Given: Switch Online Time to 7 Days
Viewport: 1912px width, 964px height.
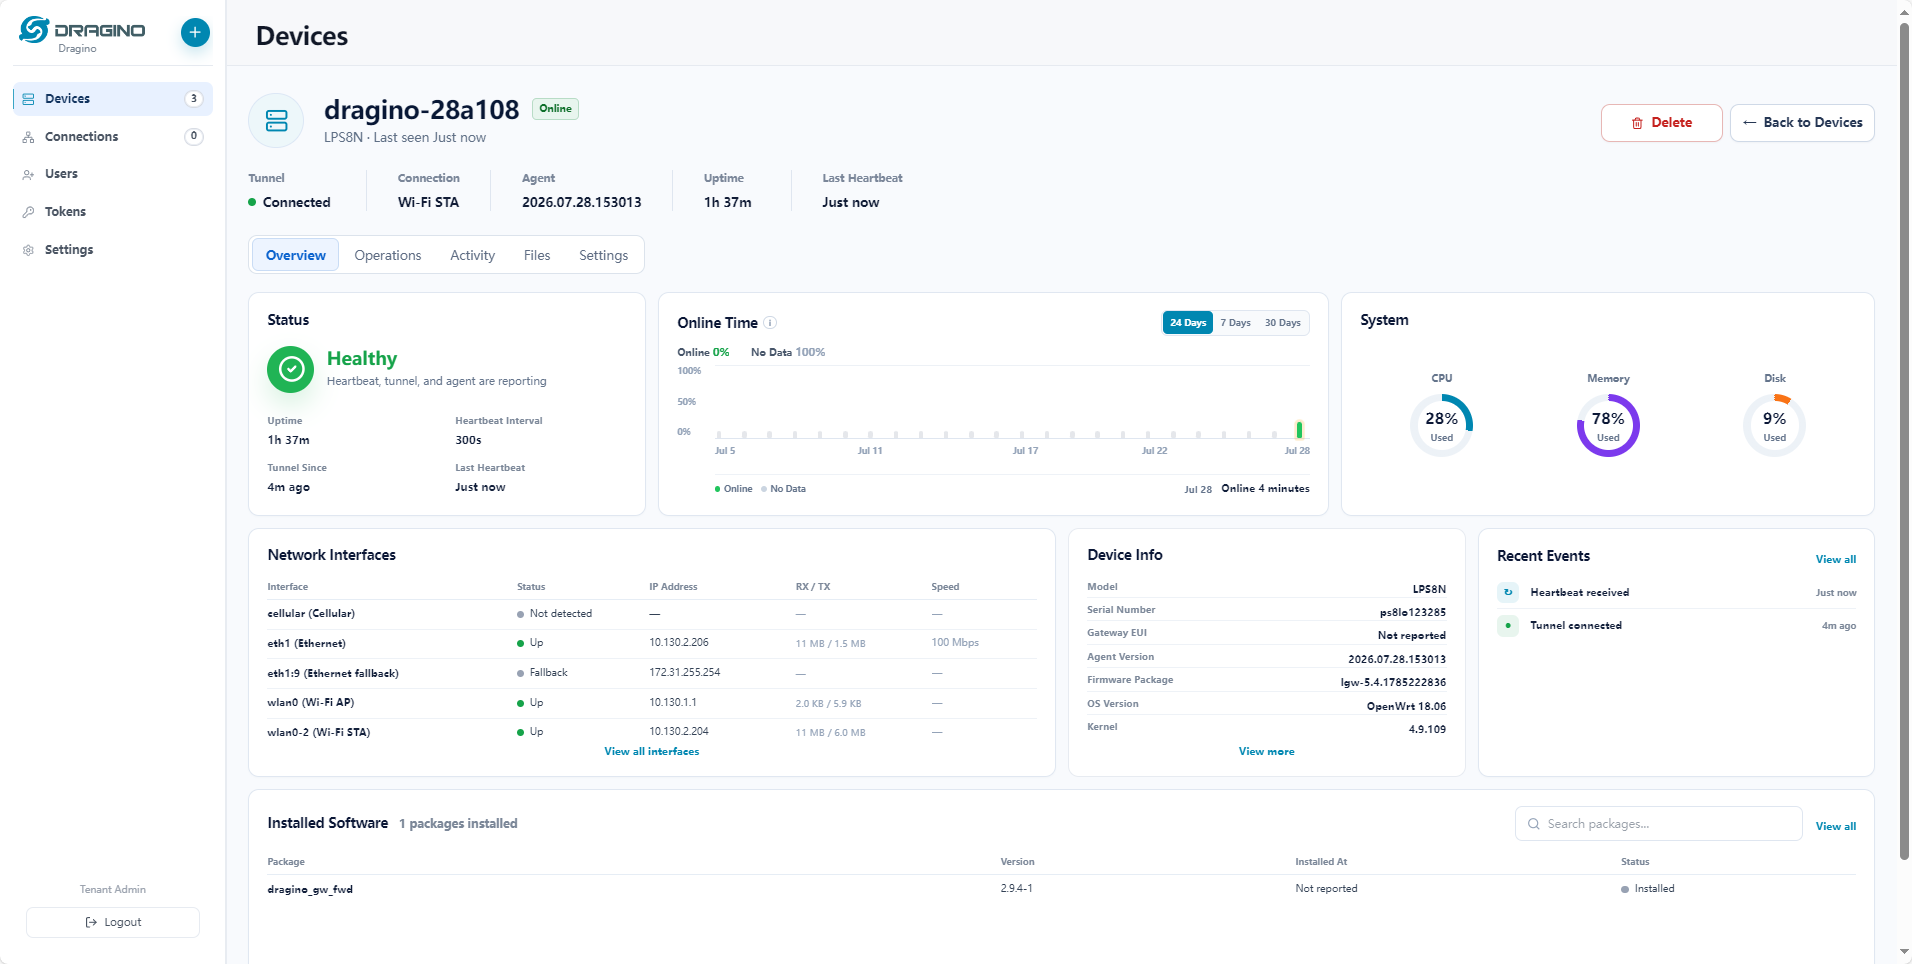Looking at the screenshot, I should pyautogui.click(x=1235, y=323).
